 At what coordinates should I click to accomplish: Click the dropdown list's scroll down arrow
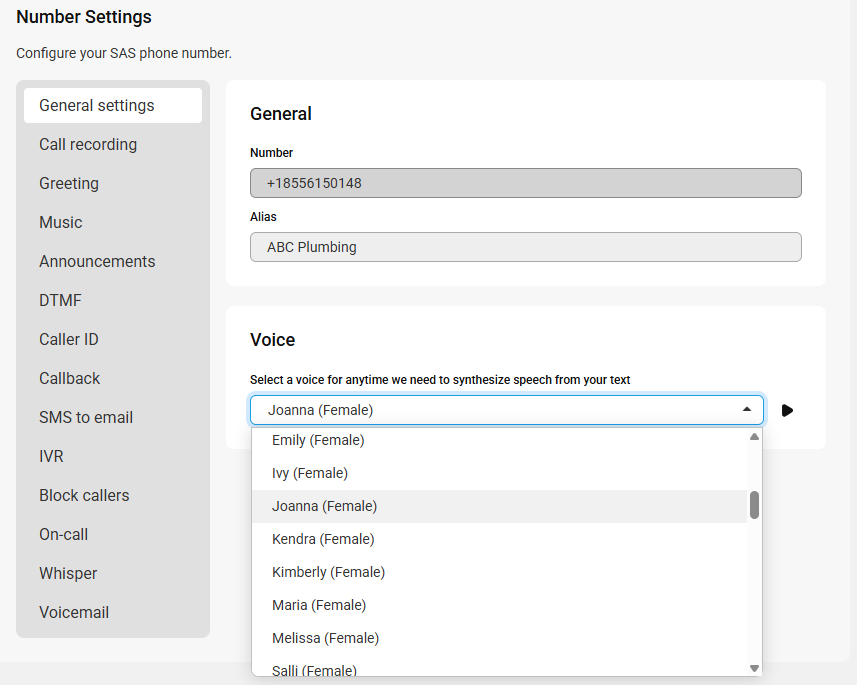click(754, 668)
